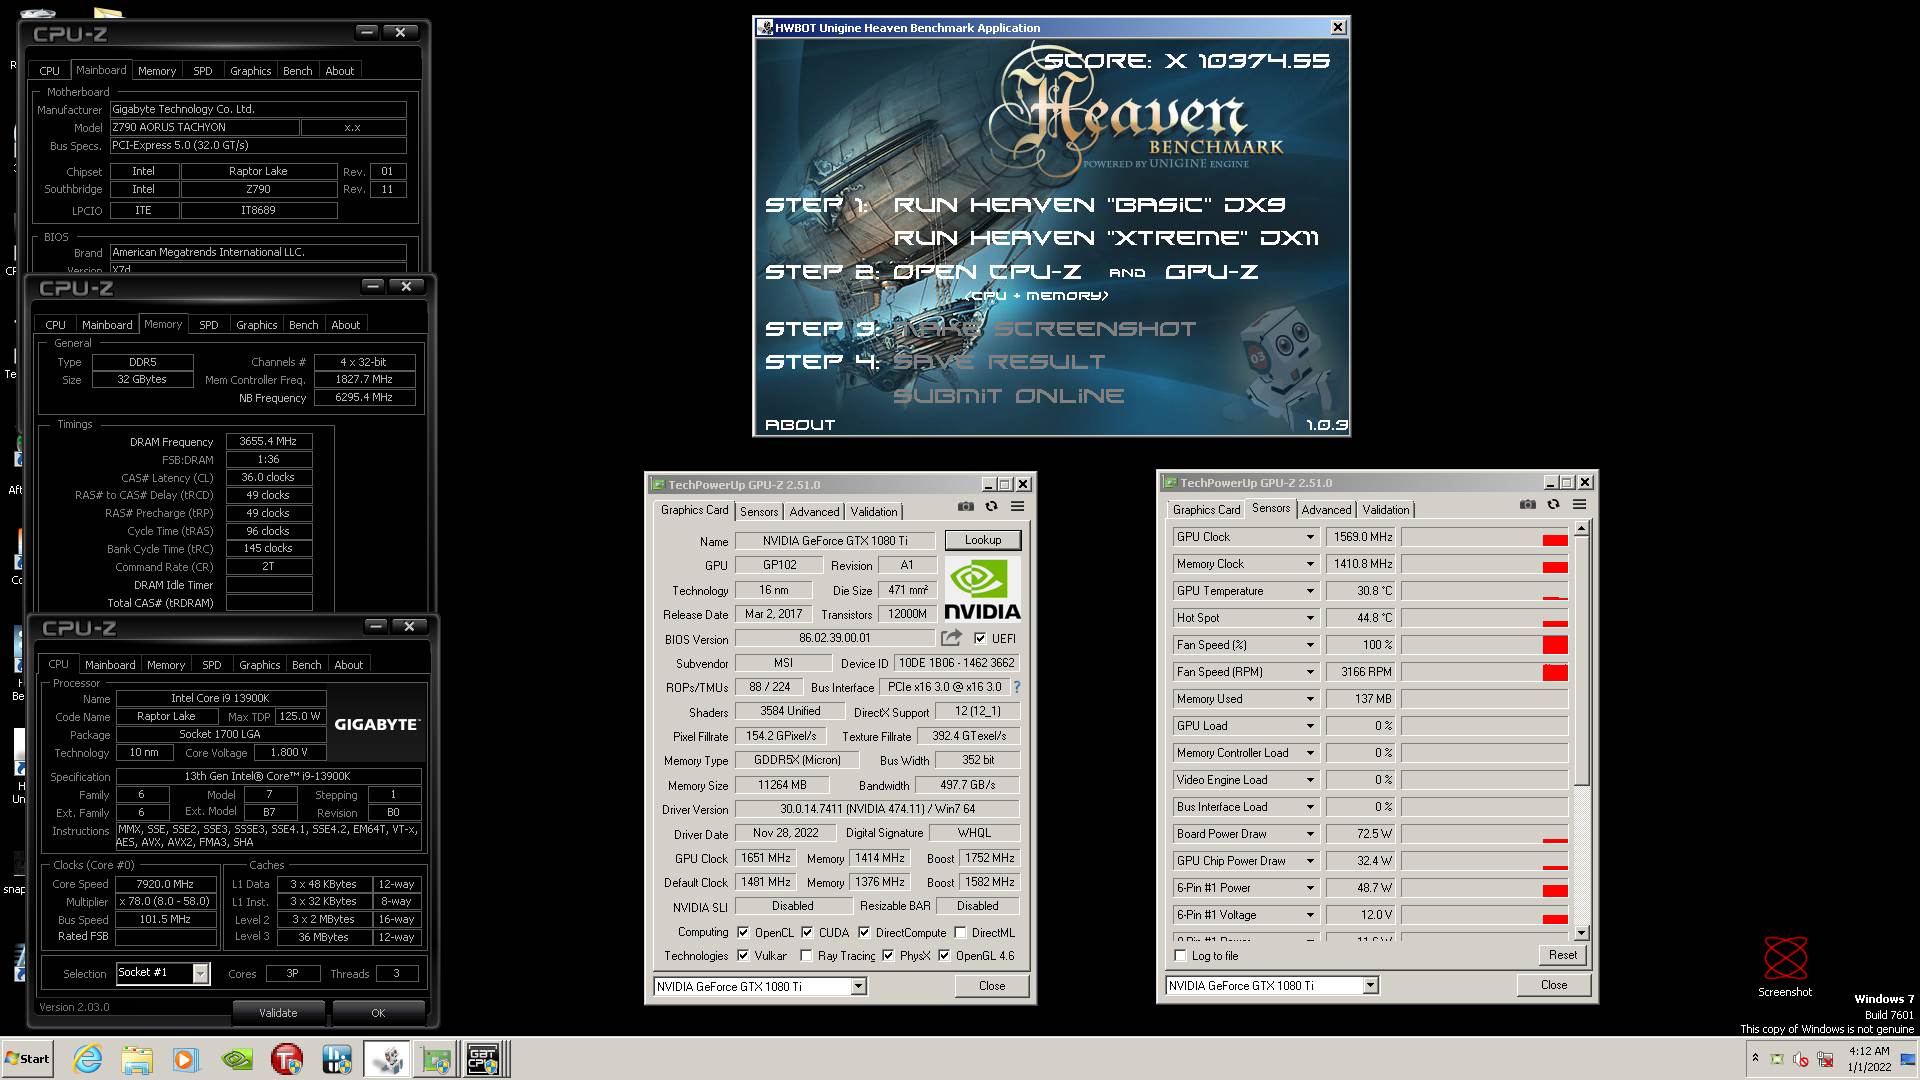This screenshot has width=1920, height=1080.
Task: Click the BIOS share/export arrow icon
Action: [951, 638]
